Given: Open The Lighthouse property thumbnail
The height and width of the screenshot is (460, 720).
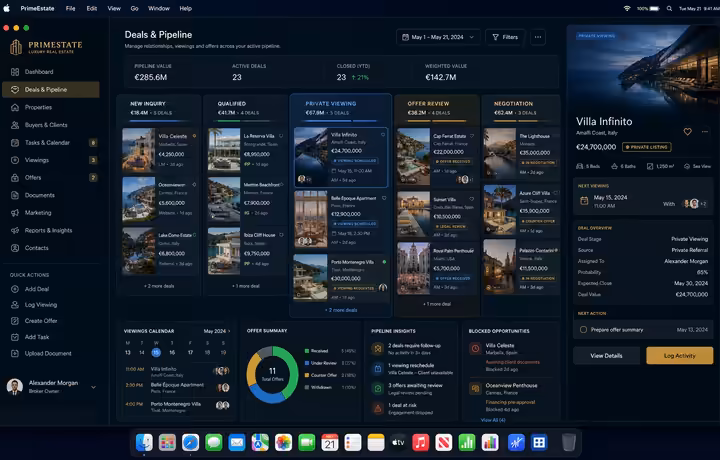Looking at the screenshot, I should click(x=500, y=153).
